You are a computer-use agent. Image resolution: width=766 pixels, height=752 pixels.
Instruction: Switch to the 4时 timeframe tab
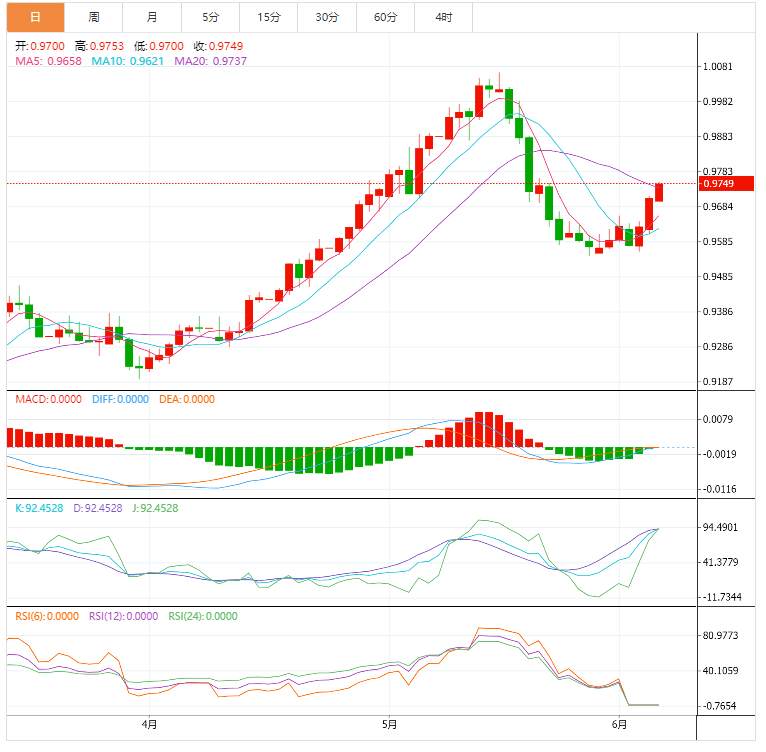coord(443,17)
